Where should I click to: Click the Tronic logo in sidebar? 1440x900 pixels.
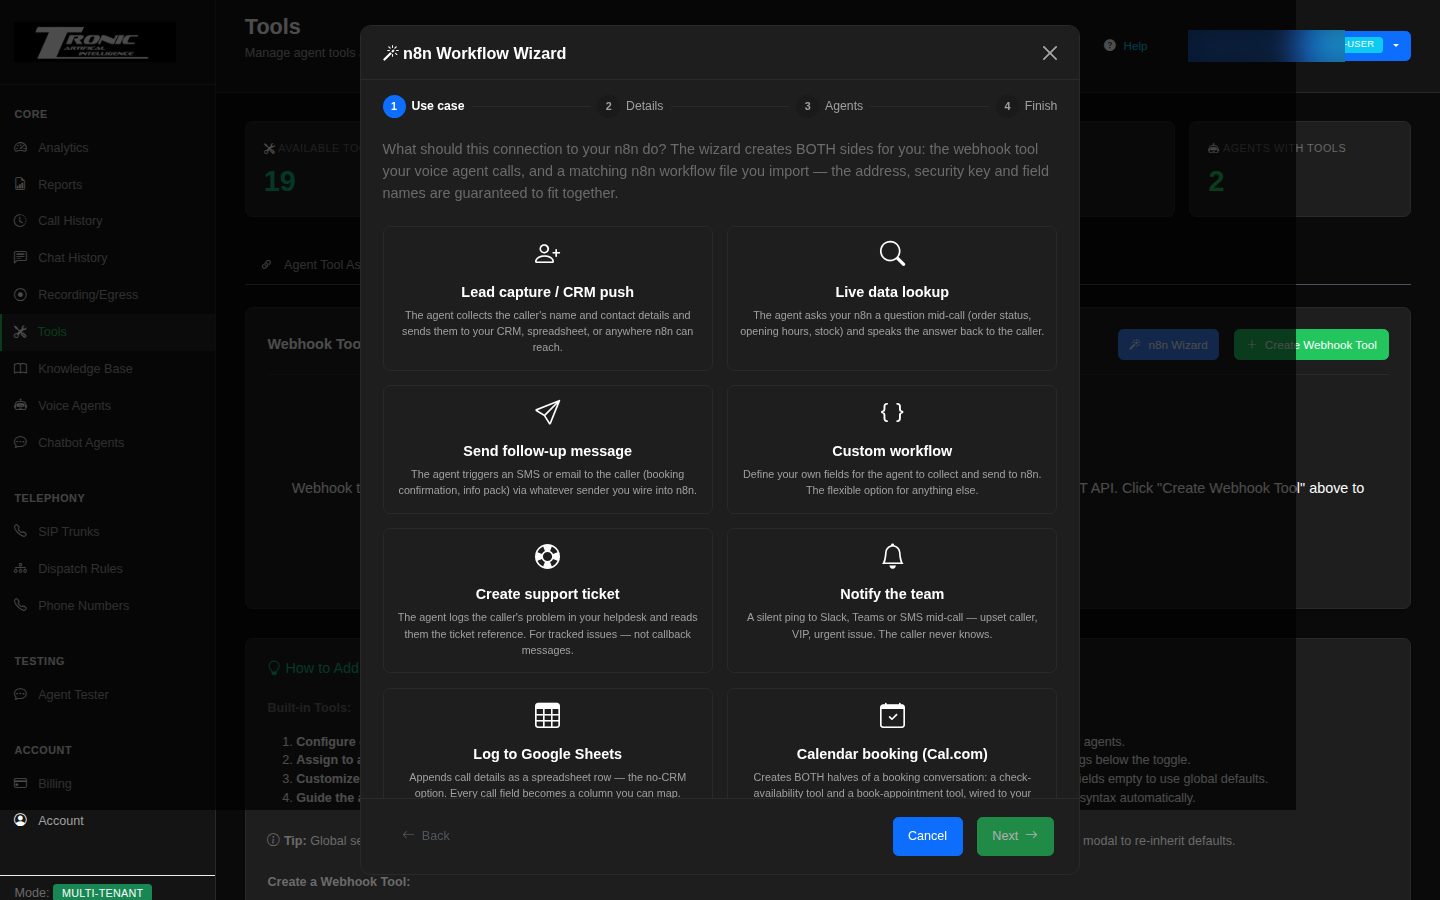[x=94, y=42]
